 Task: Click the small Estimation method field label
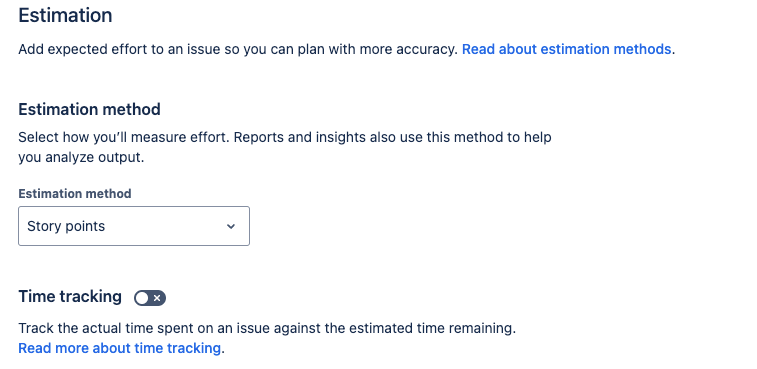pyautogui.click(x=75, y=194)
